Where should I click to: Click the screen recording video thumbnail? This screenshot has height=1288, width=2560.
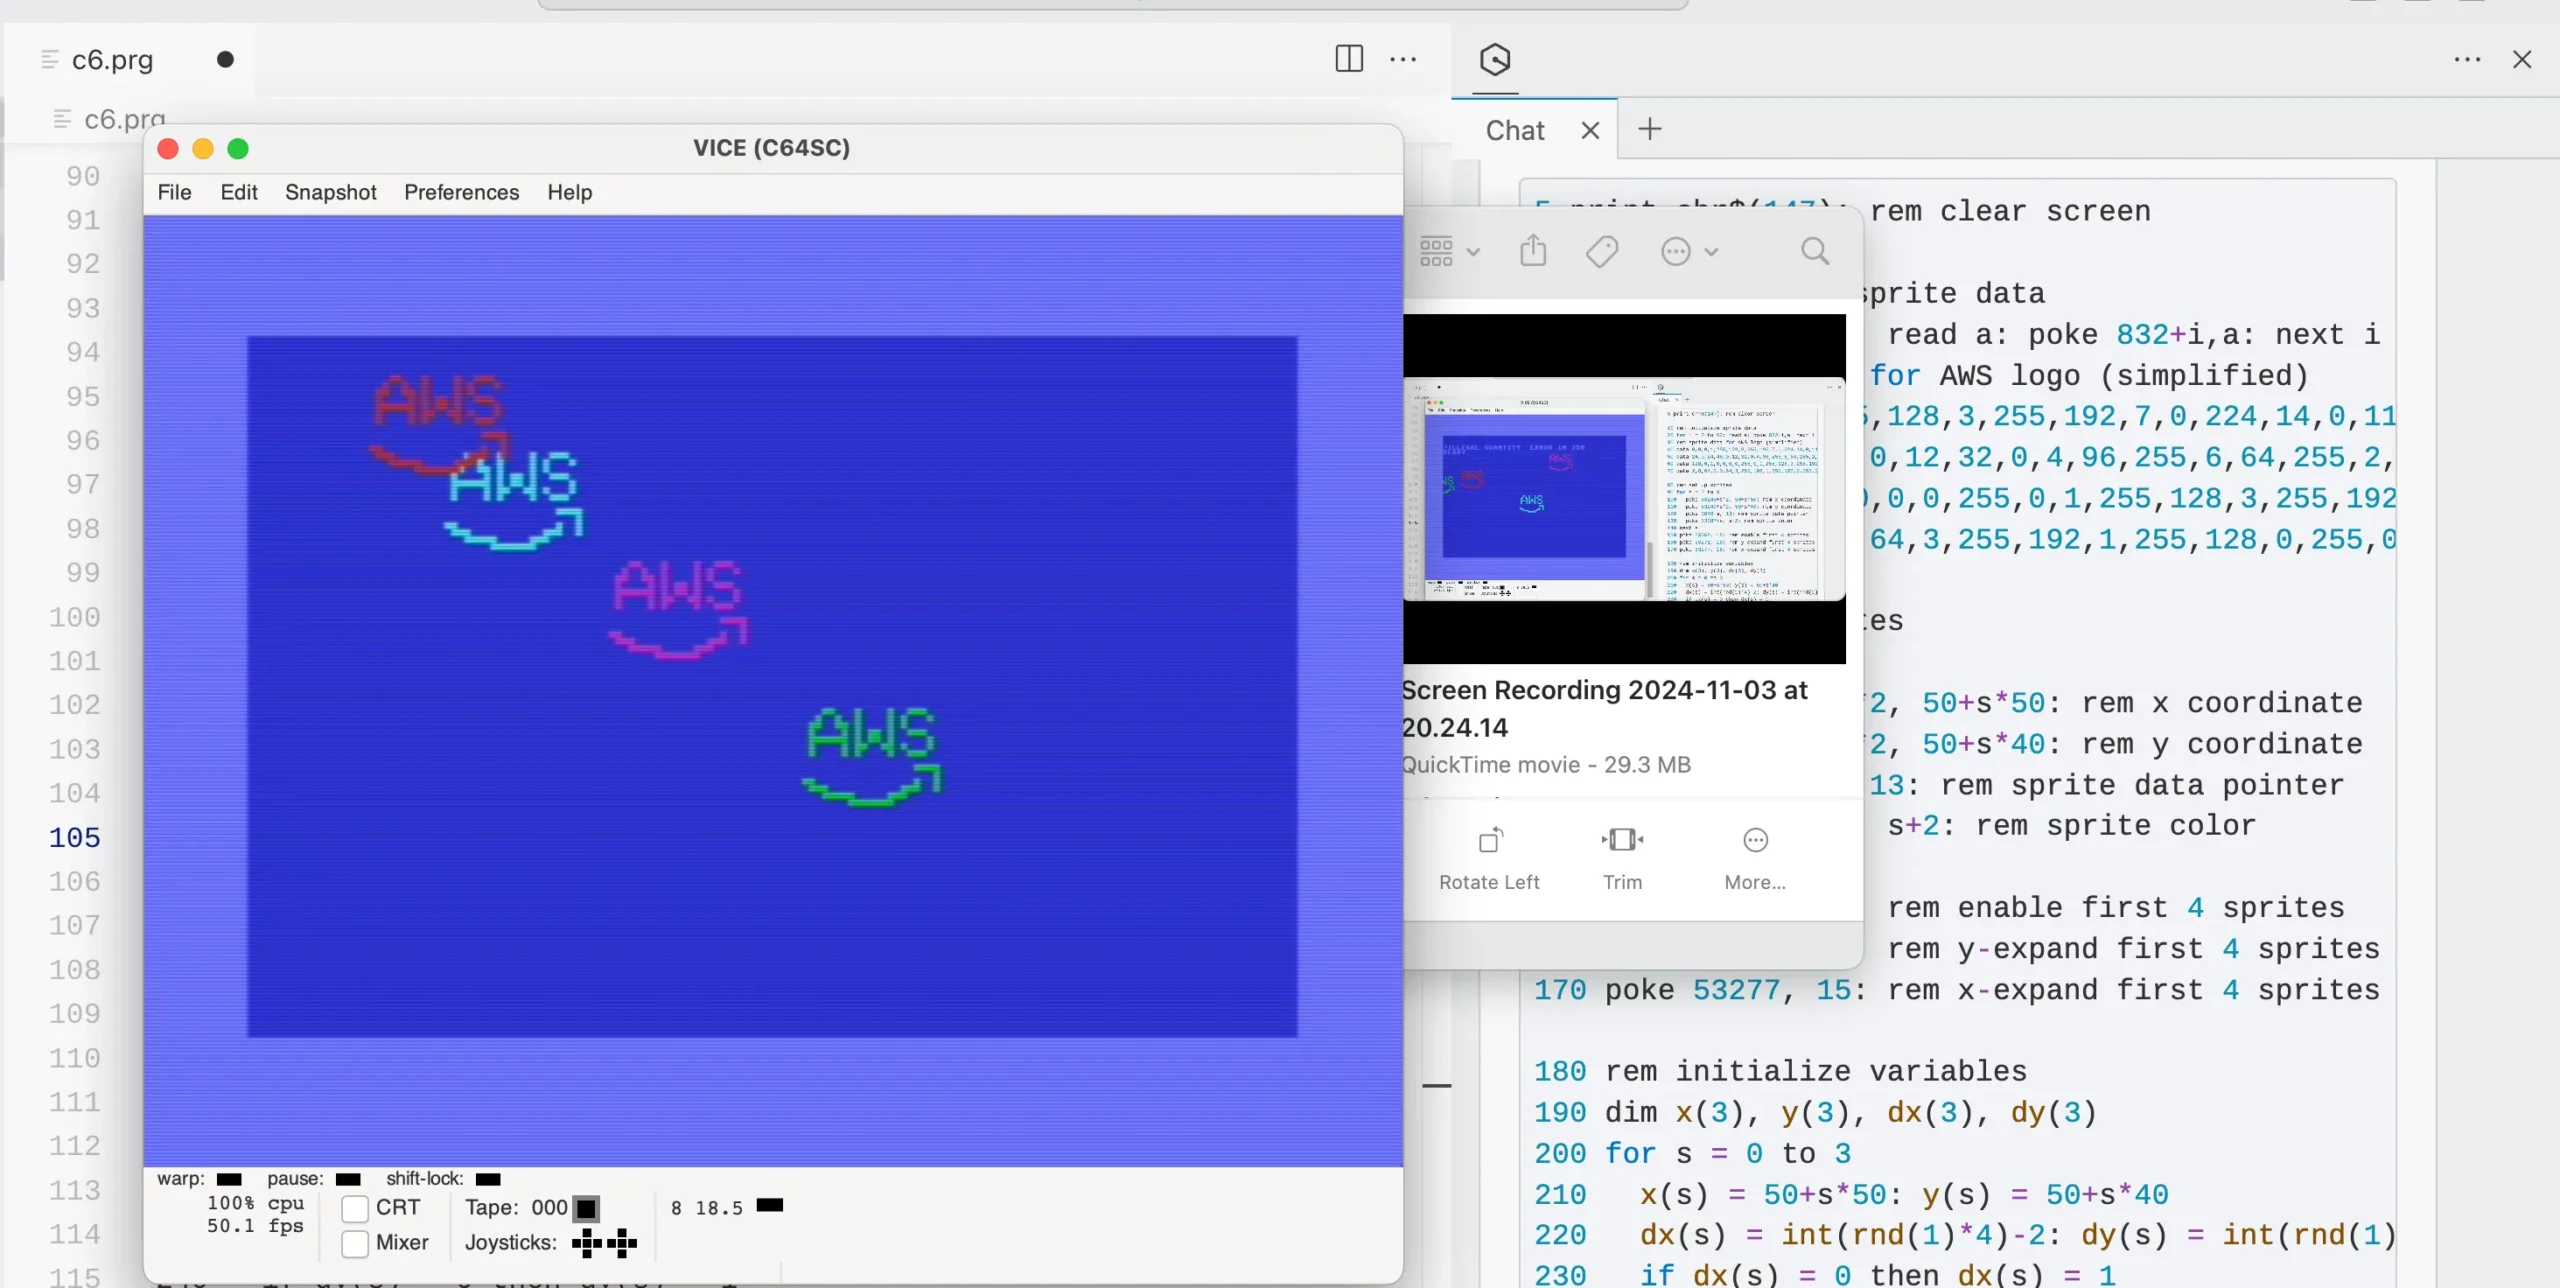[1624, 489]
